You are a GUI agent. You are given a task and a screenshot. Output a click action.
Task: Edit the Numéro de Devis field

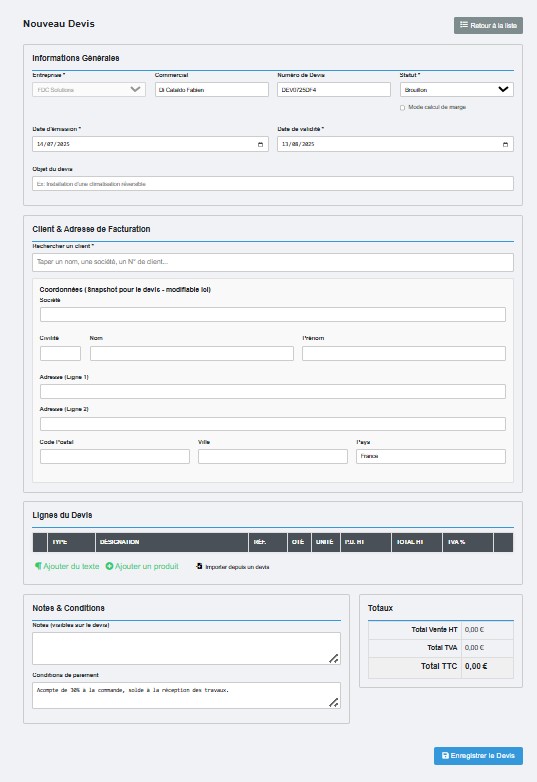click(334, 90)
